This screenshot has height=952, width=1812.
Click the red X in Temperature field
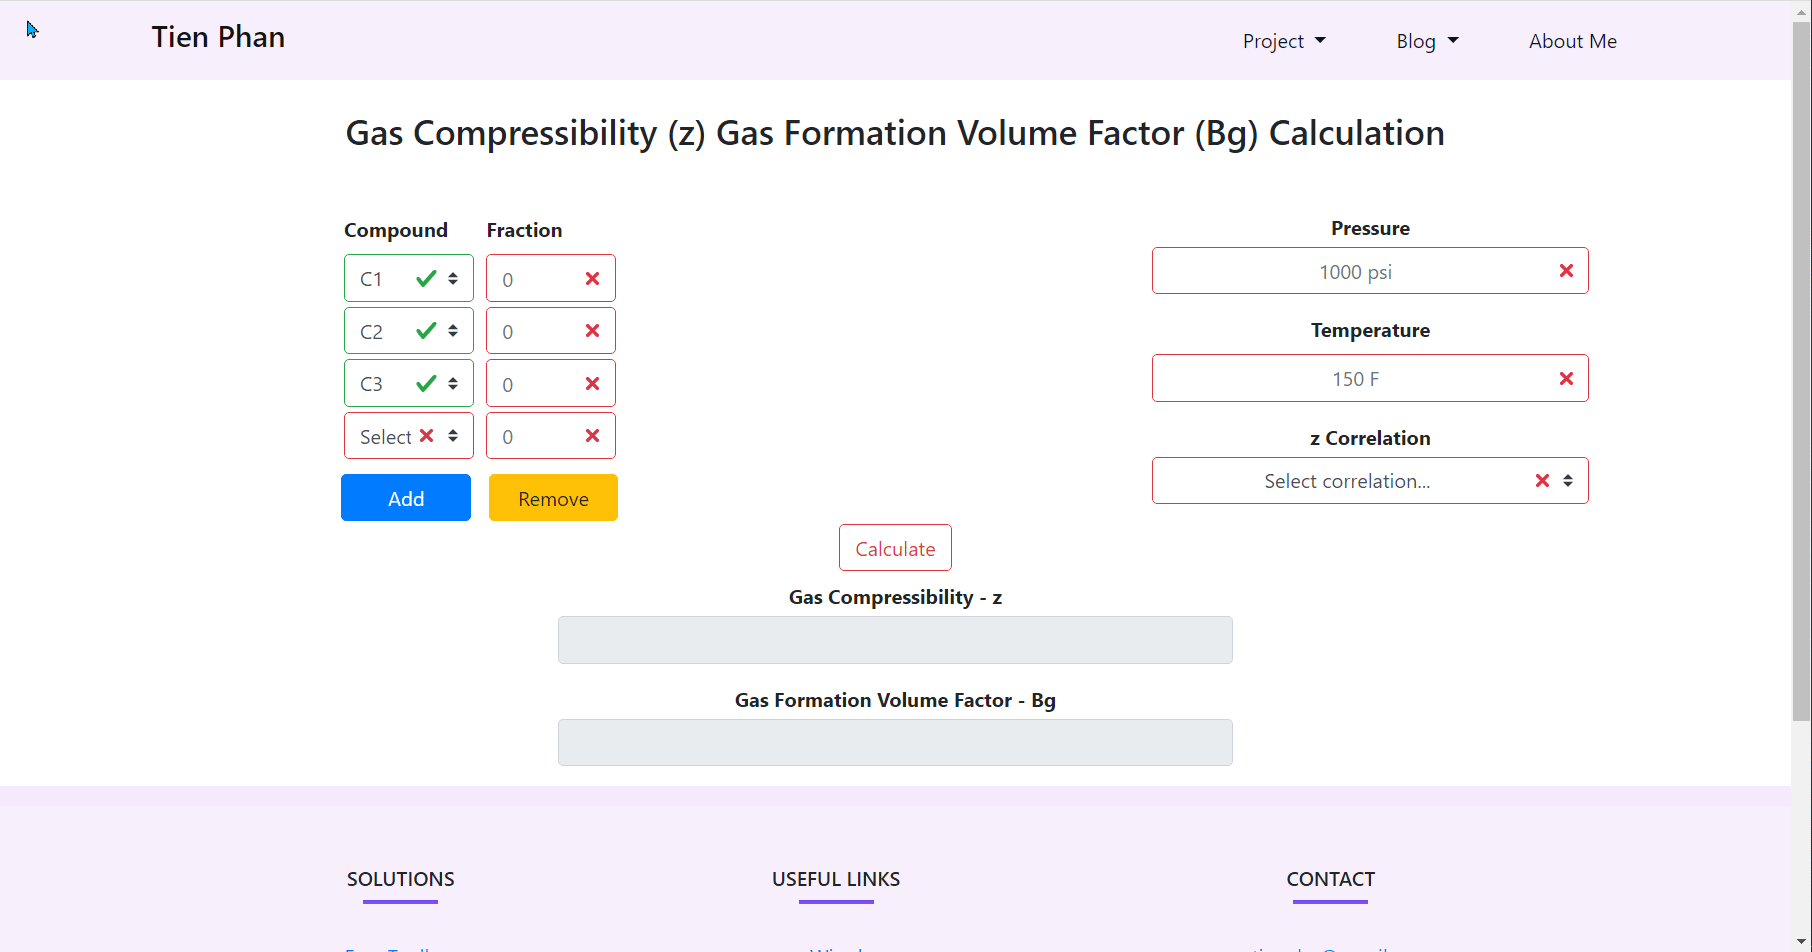1566,378
